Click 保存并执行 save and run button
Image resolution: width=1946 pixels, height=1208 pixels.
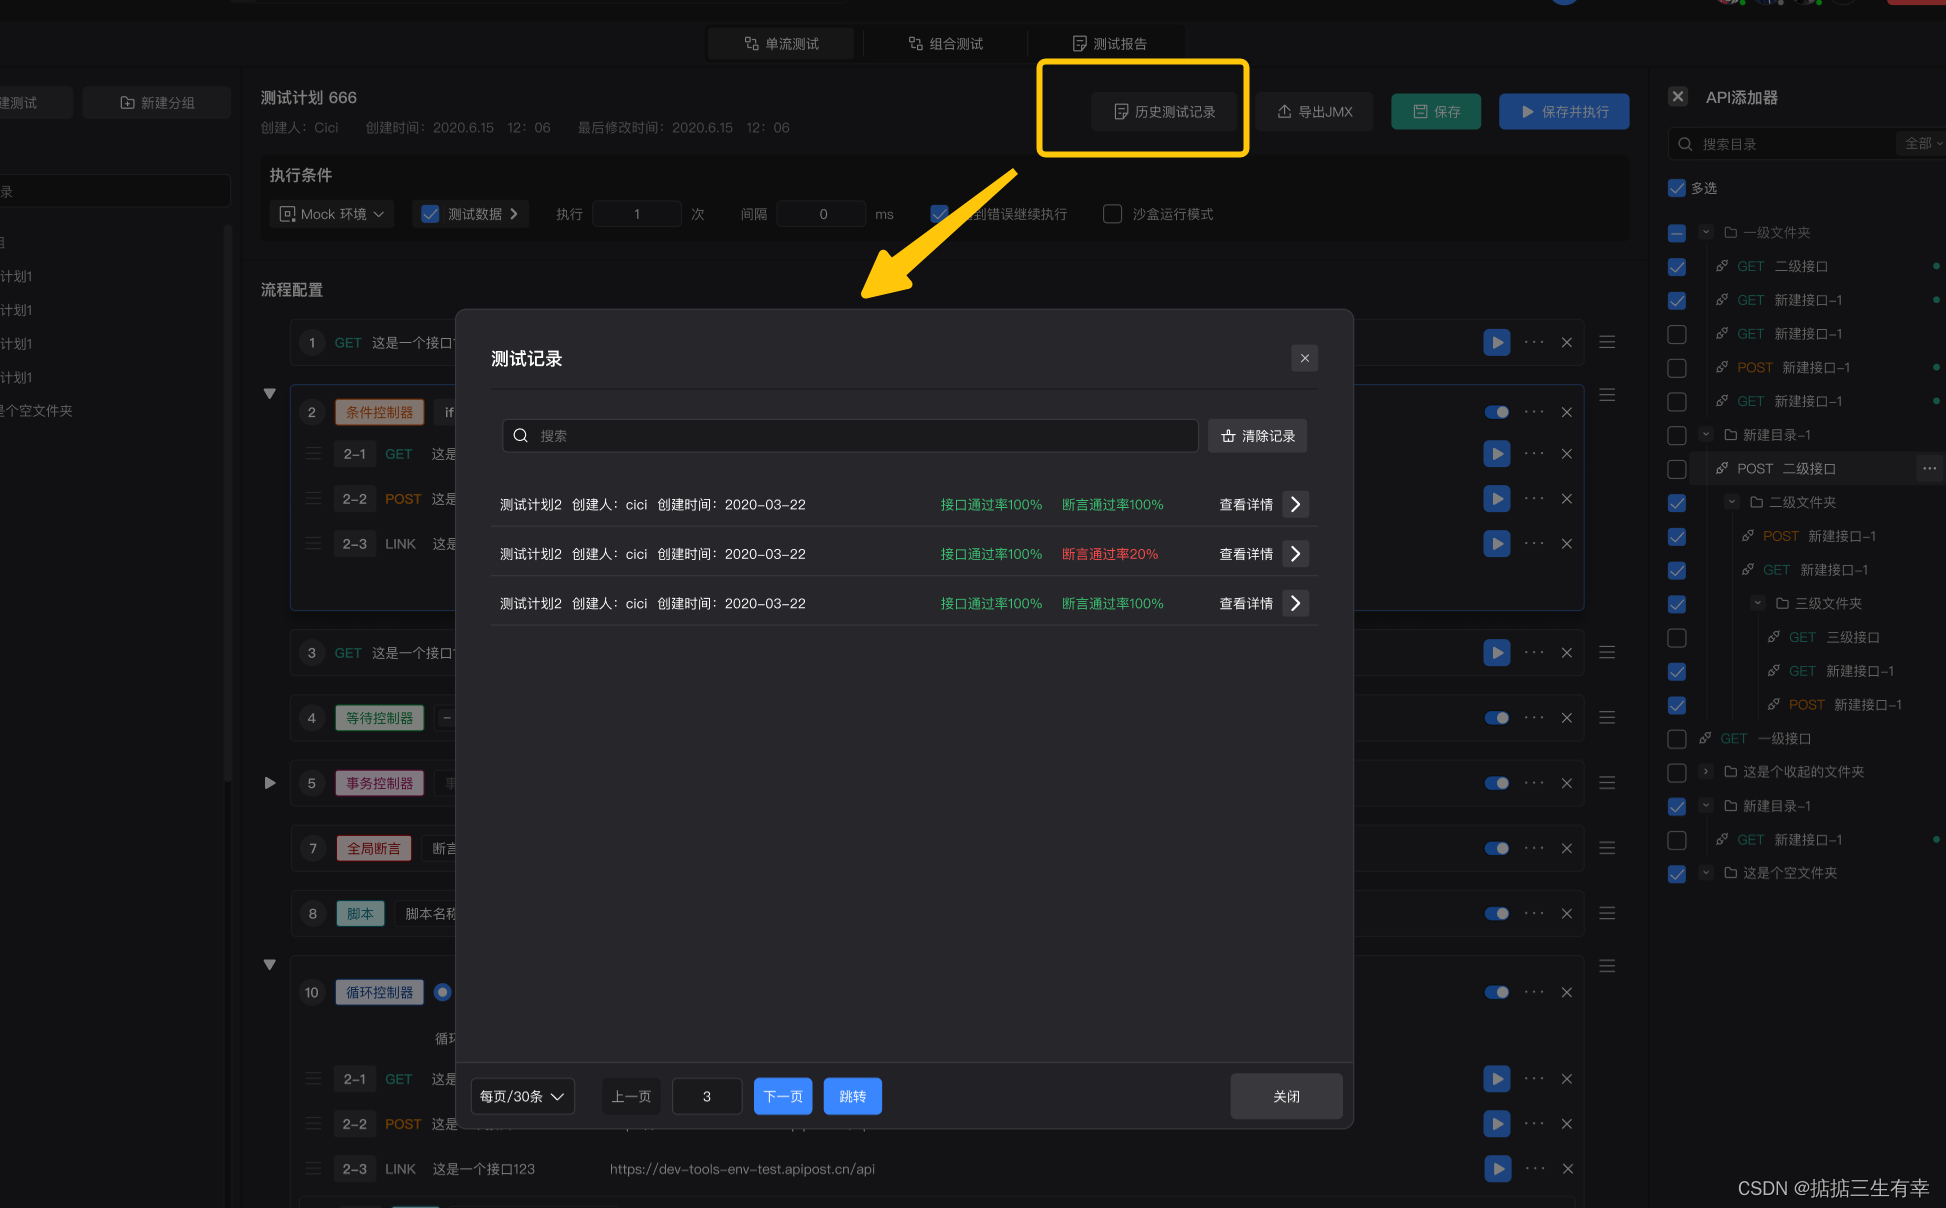click(1564, 112)
